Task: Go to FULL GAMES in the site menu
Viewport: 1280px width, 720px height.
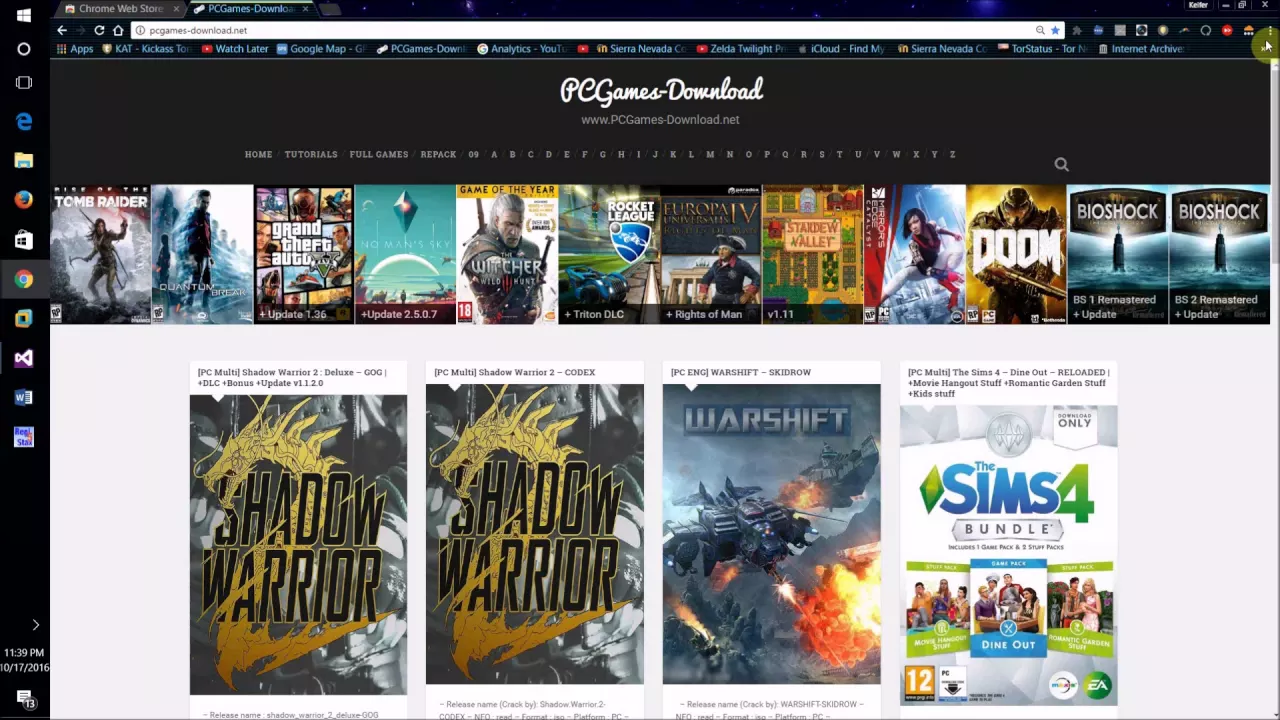Action: tap(379, 155)
